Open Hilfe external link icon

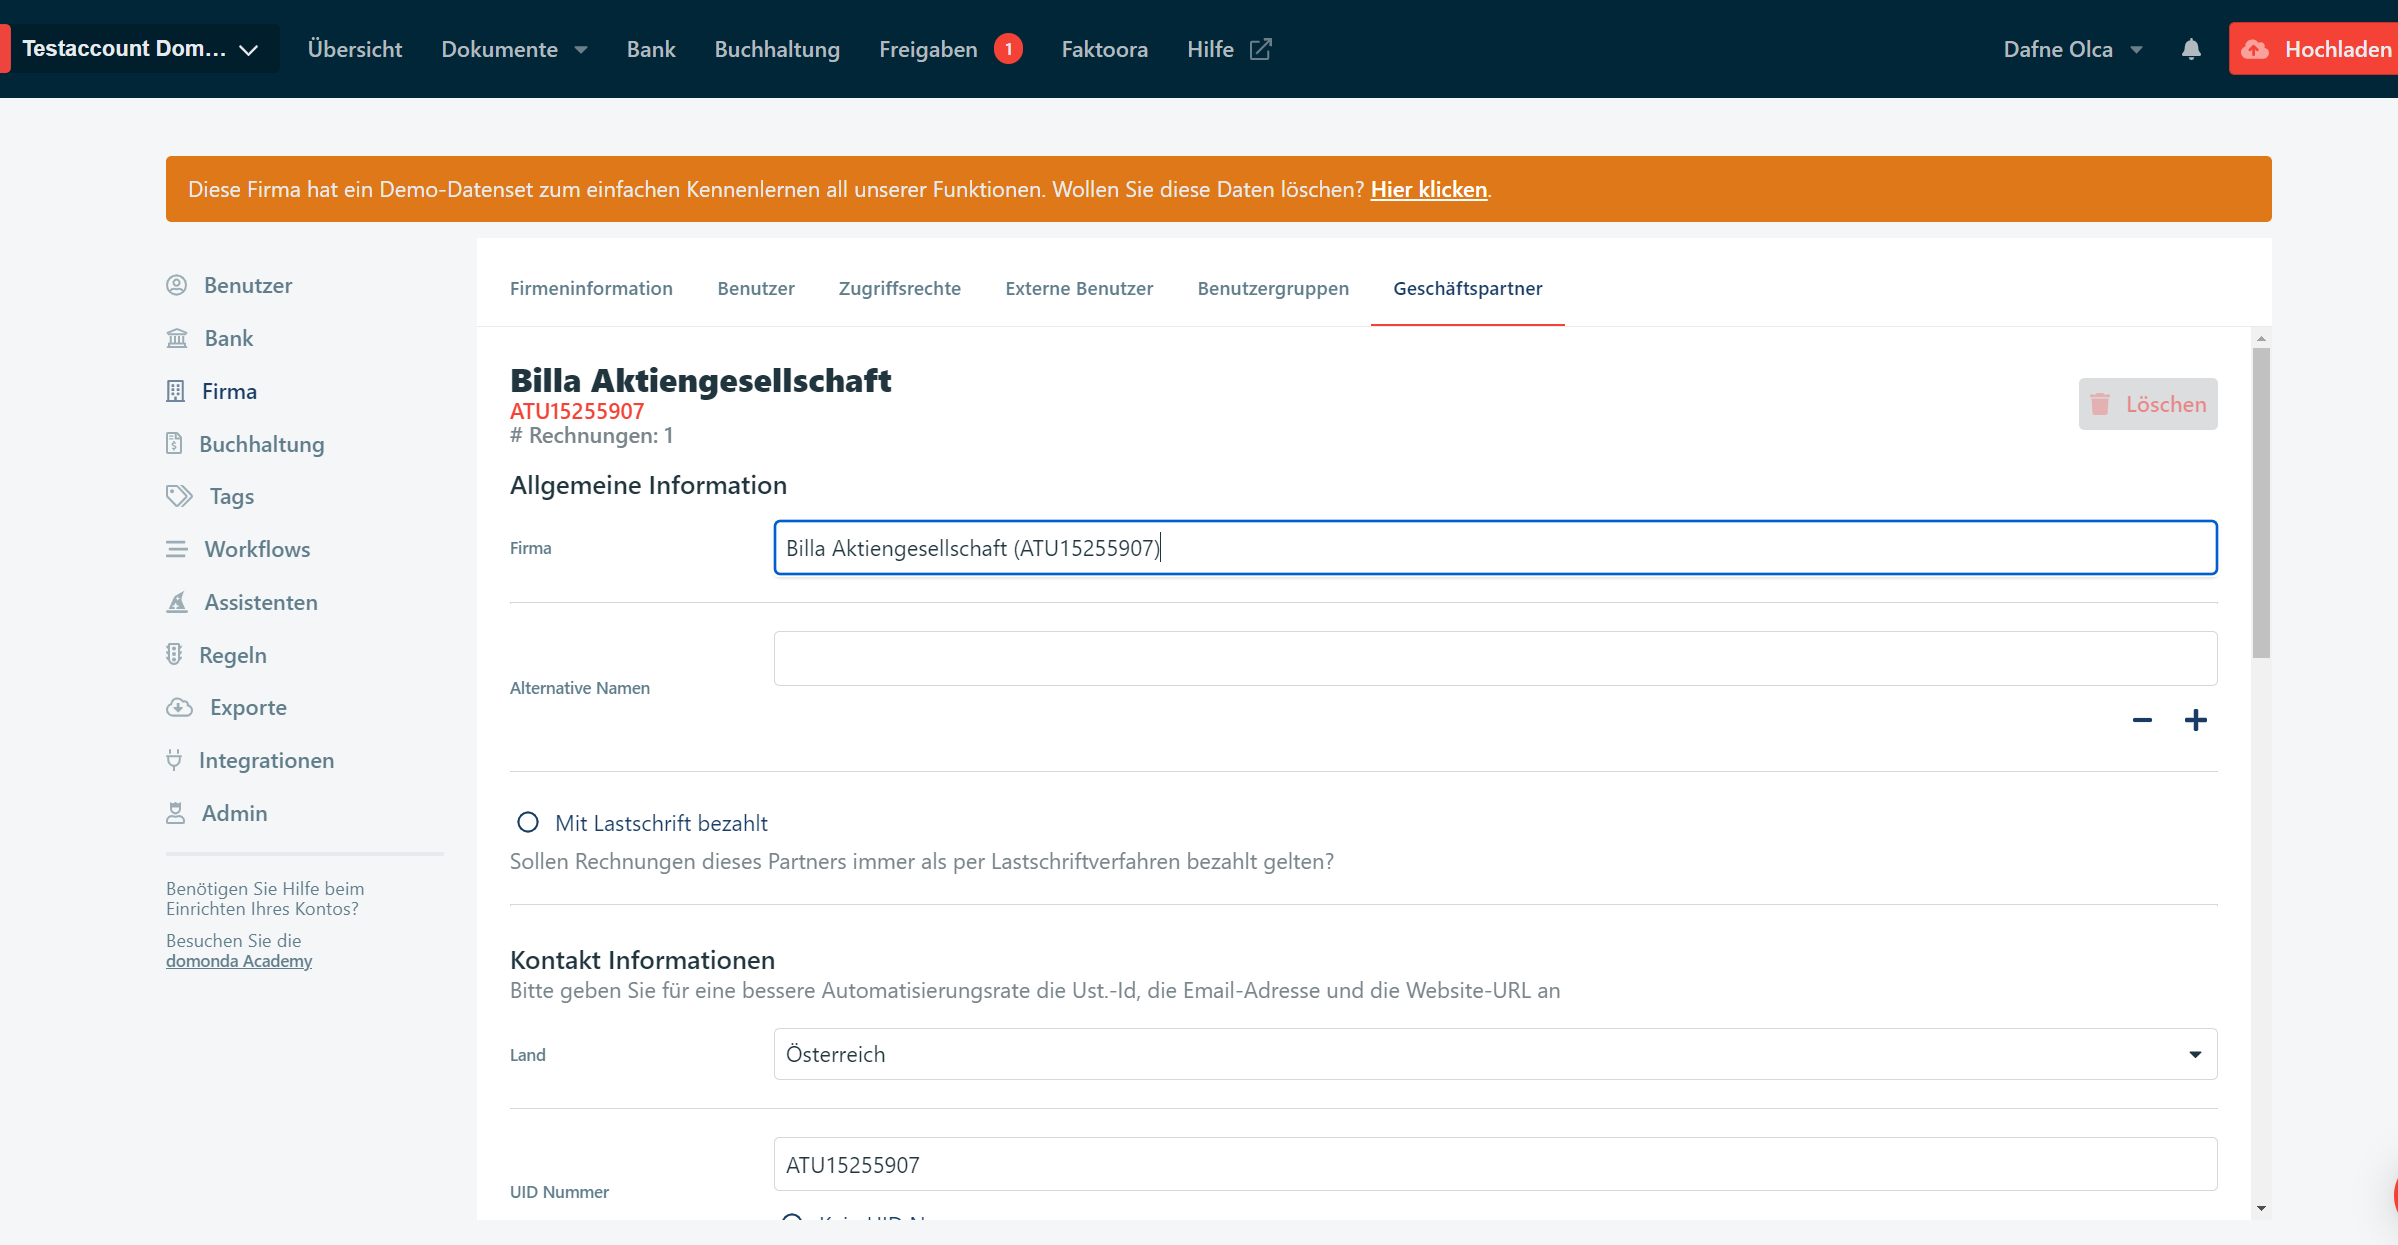[1260, 49]
